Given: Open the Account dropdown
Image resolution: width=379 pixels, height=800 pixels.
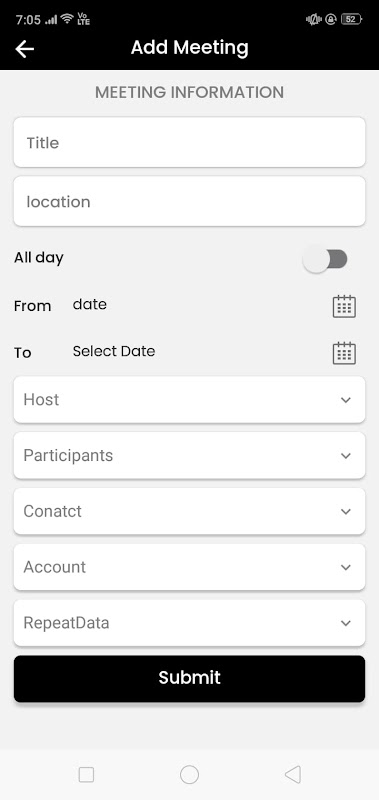Looking at the screenshot, I should point(189,567).
